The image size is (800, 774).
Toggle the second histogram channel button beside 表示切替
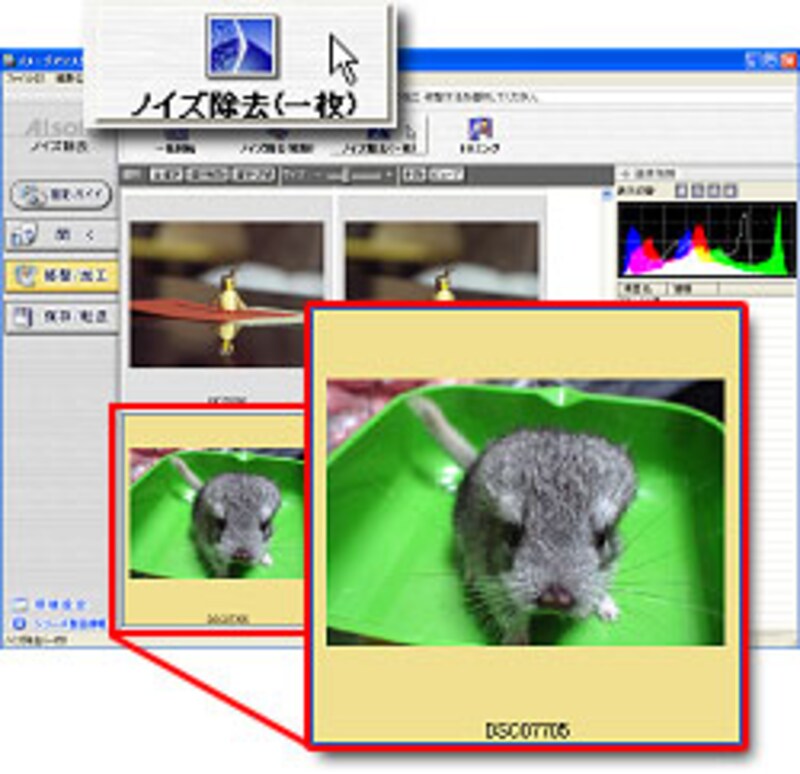(x=695, y=189)
